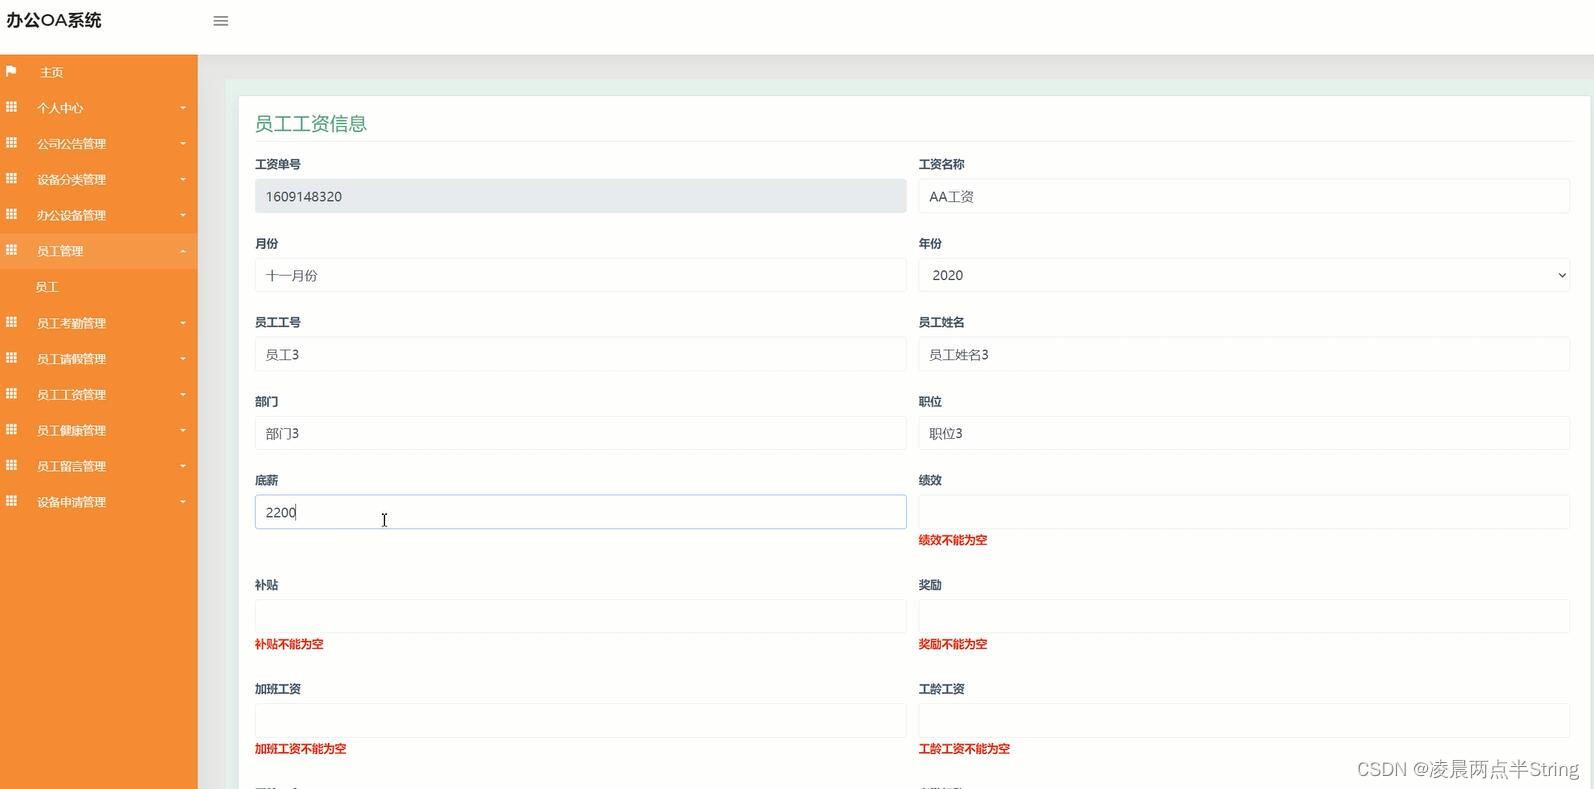Click the grid icon next to 个人中心
This screenshot has width=1594, height=789.
point(11,107)
